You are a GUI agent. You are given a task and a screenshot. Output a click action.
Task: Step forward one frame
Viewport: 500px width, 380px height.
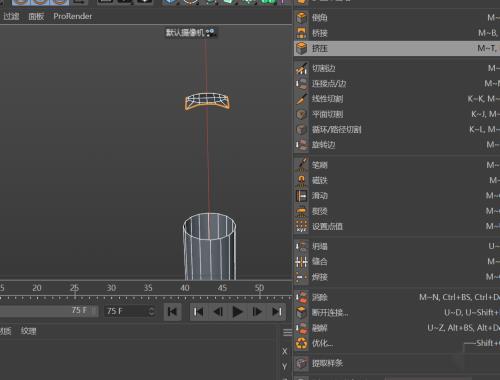257,312
